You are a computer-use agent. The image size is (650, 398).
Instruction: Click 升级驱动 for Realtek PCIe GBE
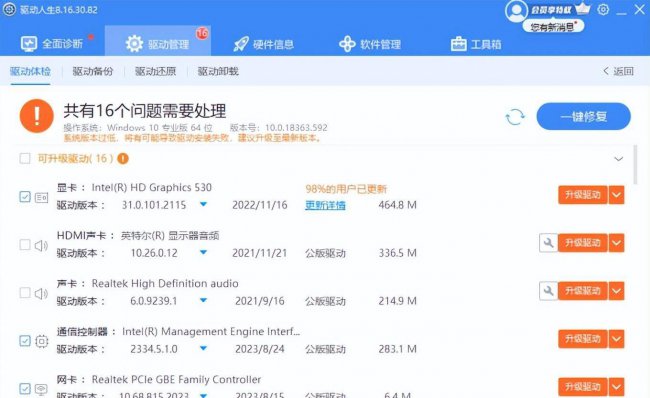tap(583, 387)
